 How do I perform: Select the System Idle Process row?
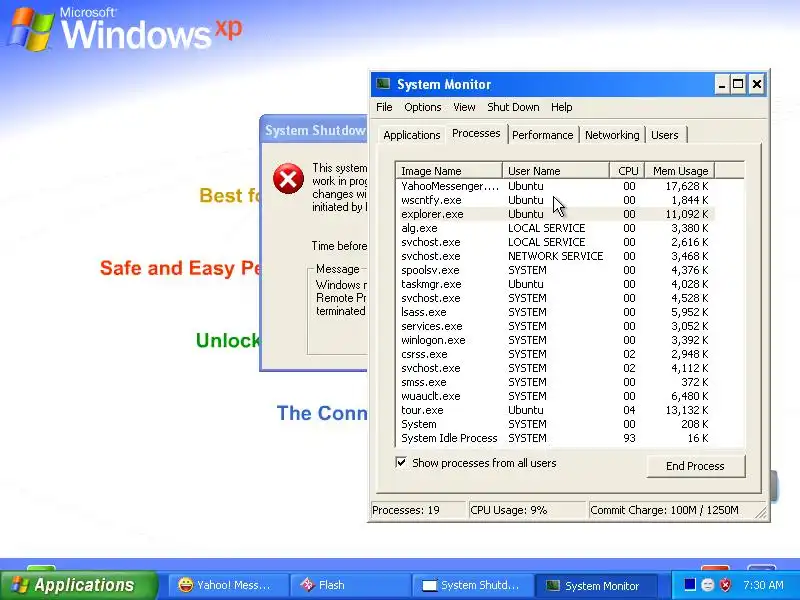555,438
